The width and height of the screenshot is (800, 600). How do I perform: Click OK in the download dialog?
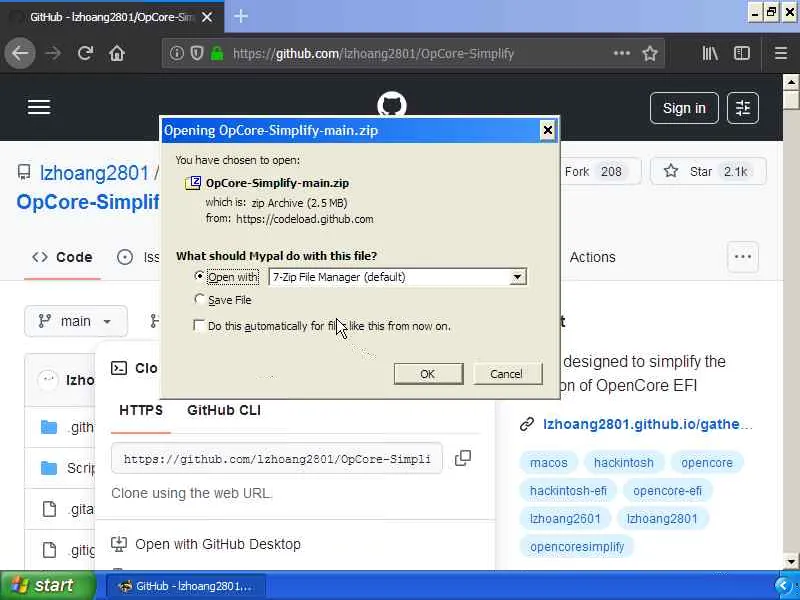428,374
